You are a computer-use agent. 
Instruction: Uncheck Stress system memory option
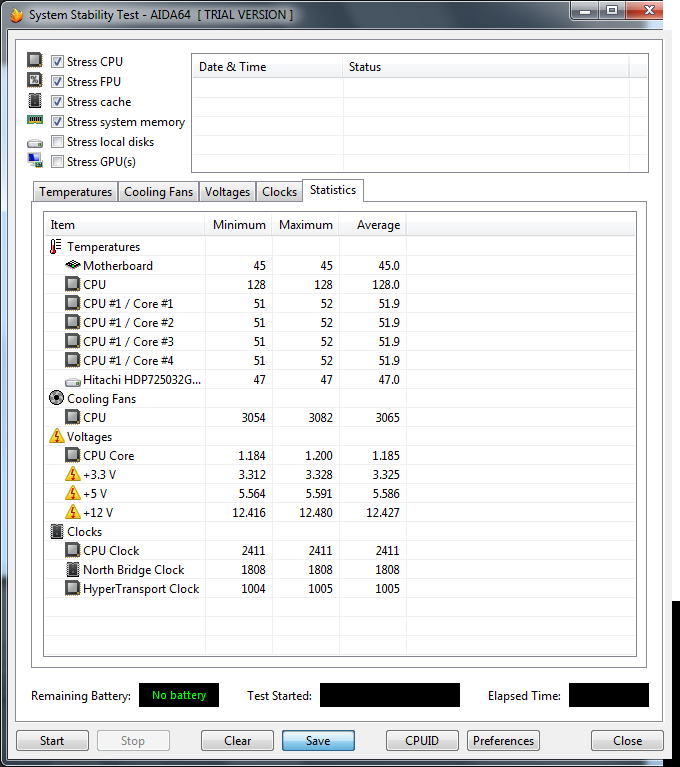[58, 122]
